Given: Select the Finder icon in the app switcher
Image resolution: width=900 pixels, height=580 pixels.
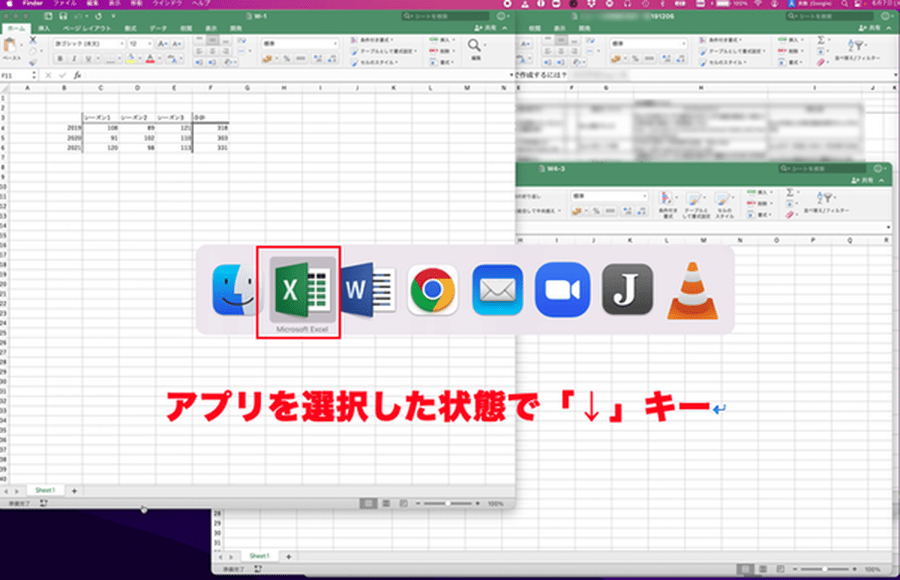Looking at the screenshot, I should click(234, 290).
